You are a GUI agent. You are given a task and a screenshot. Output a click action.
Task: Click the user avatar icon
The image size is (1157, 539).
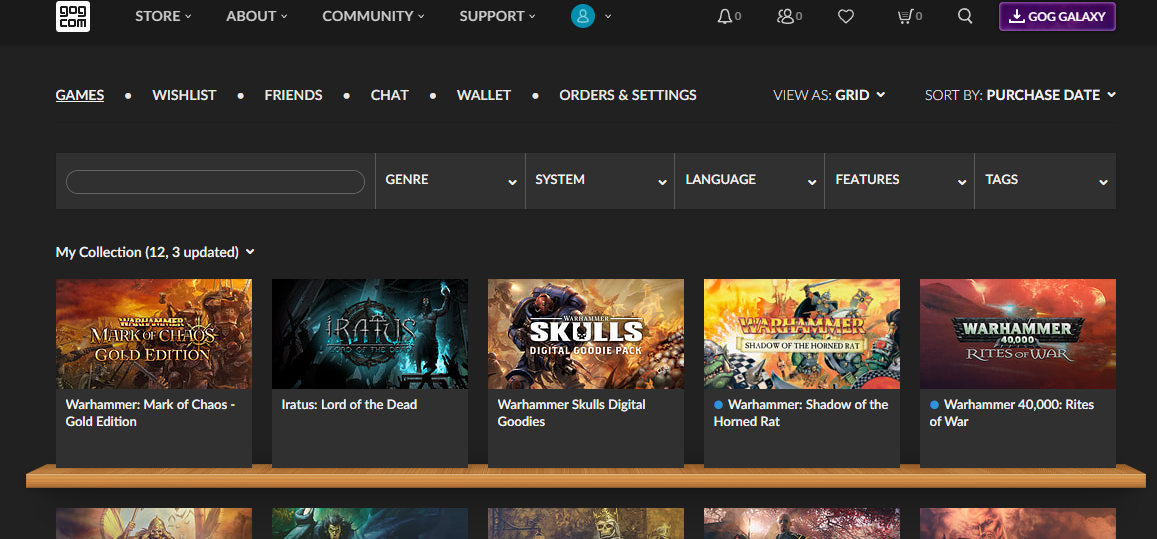click(x=583, y=16)
